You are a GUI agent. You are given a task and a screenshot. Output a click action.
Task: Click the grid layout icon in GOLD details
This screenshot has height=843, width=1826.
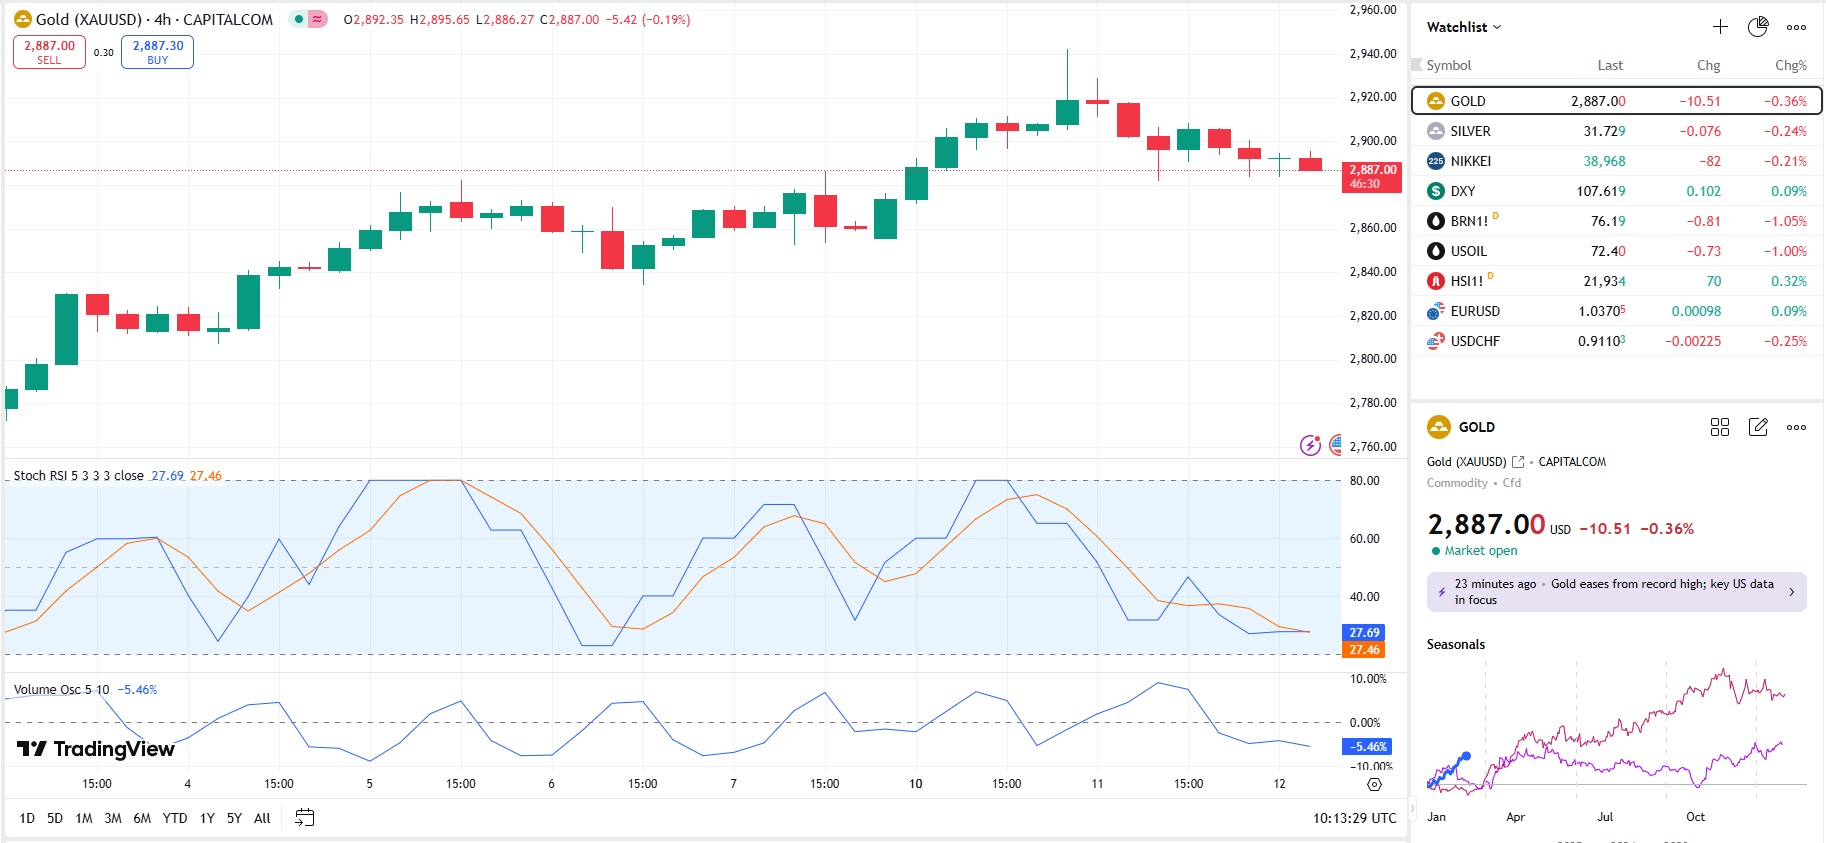coord(1720,427)
